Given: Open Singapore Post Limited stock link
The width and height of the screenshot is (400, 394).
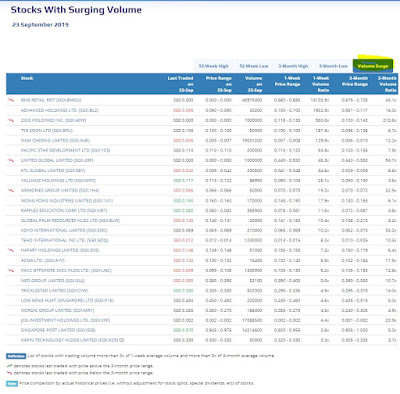Looking at the screenshot, I should click(x=58, y=330).
